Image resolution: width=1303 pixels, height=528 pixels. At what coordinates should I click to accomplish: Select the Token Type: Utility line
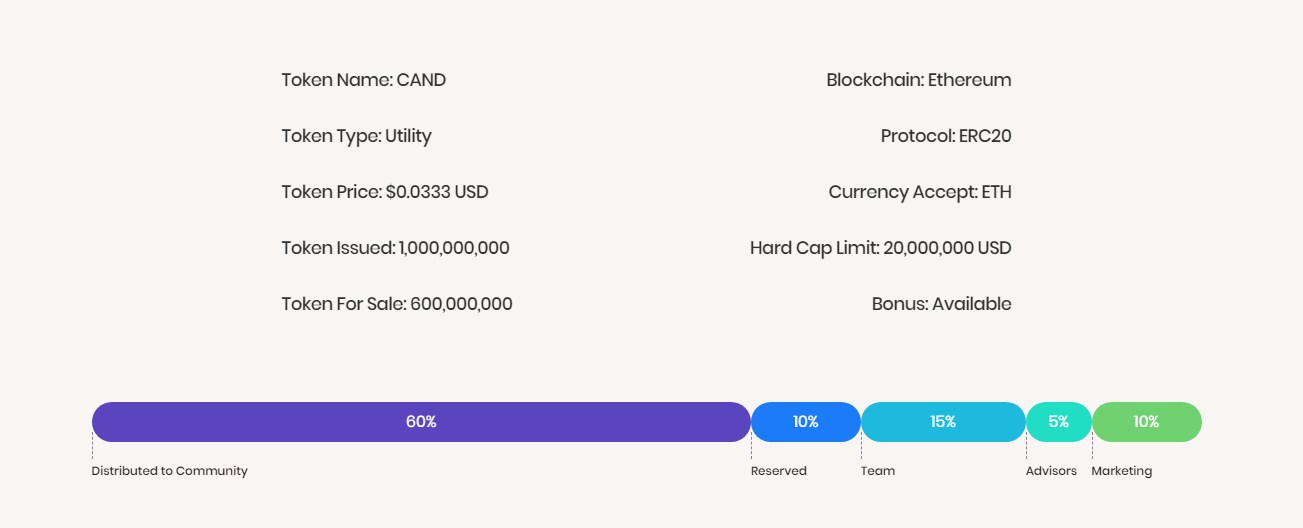[356, 136]
